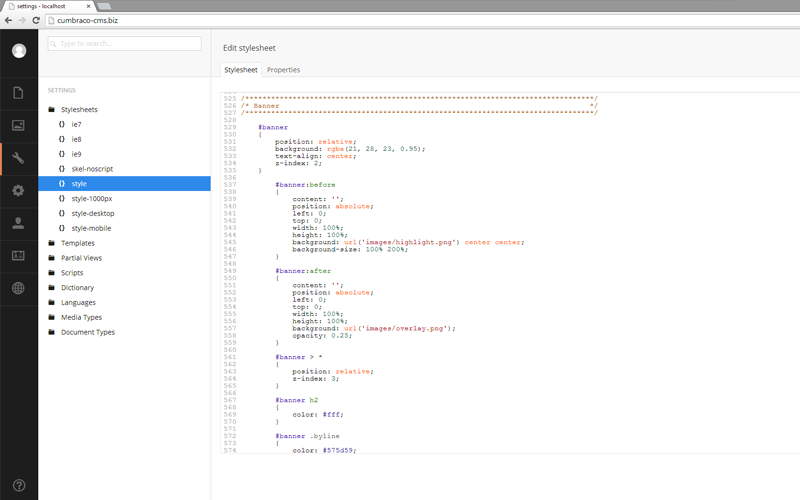Click the Stylesheets folder icon

click(x=52, y=109)
